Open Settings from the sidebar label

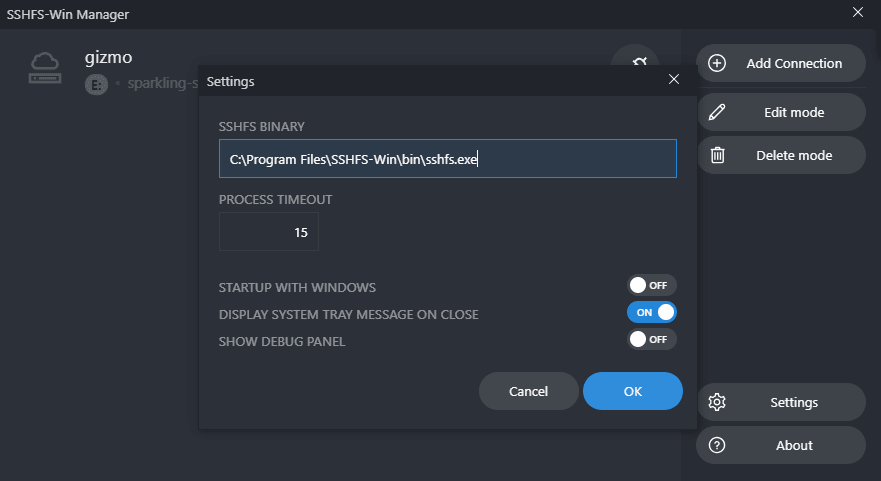pyautogui.click(x=794, y=402)
